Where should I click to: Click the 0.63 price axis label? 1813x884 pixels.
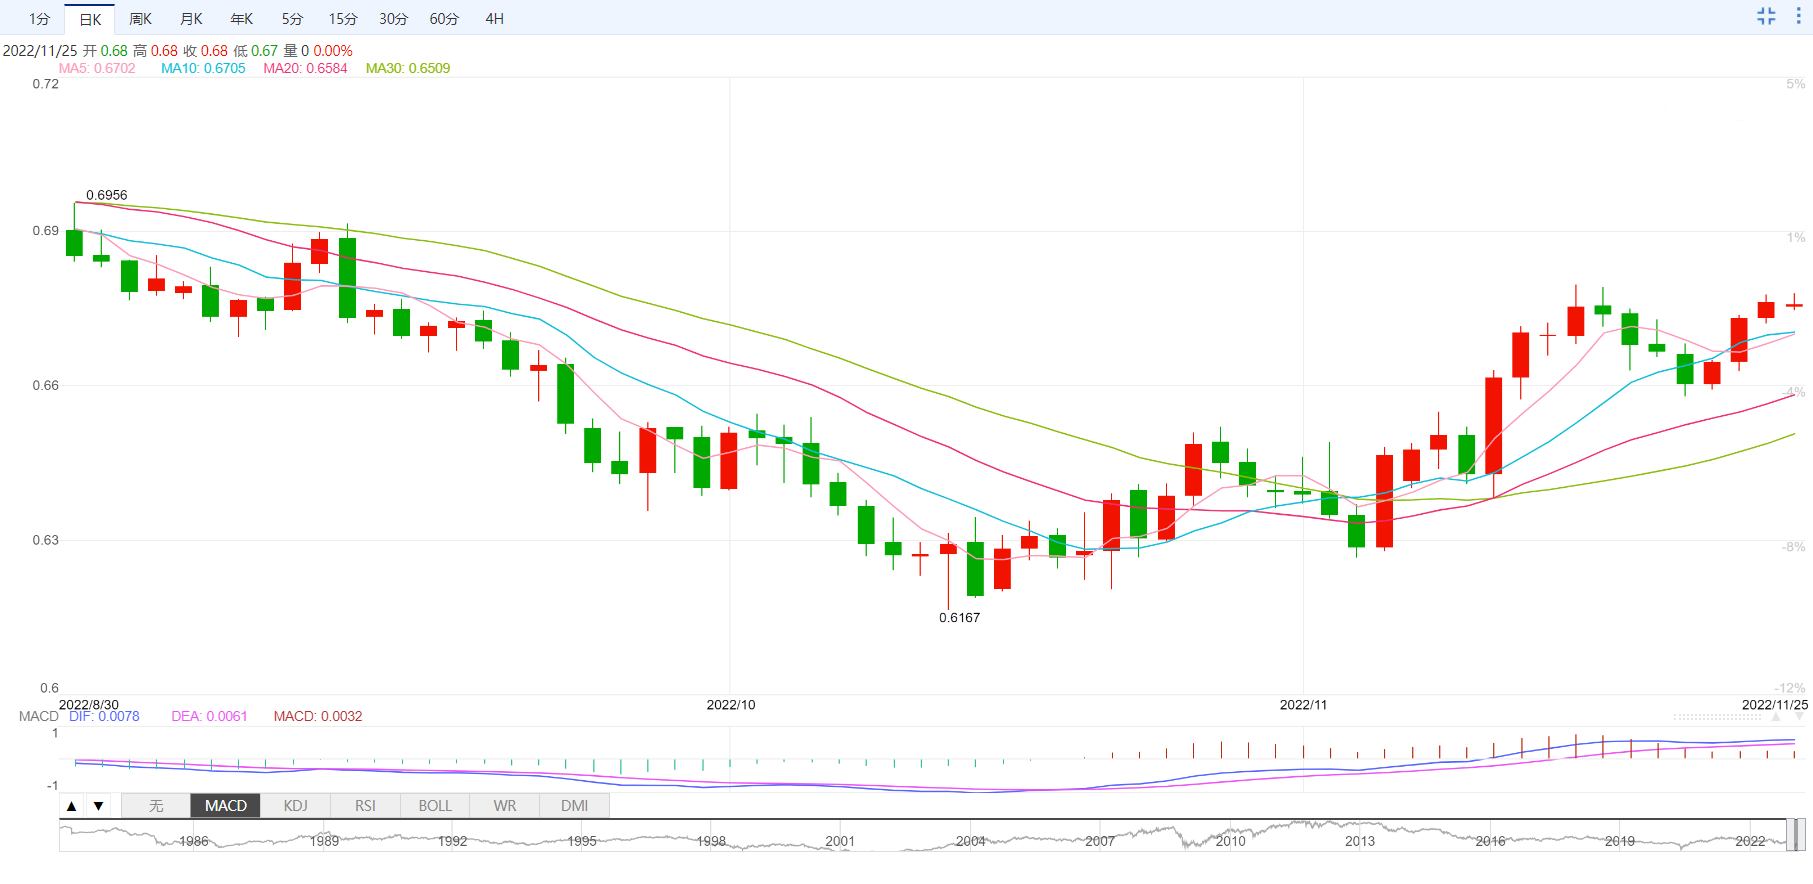tap(46, 540)
